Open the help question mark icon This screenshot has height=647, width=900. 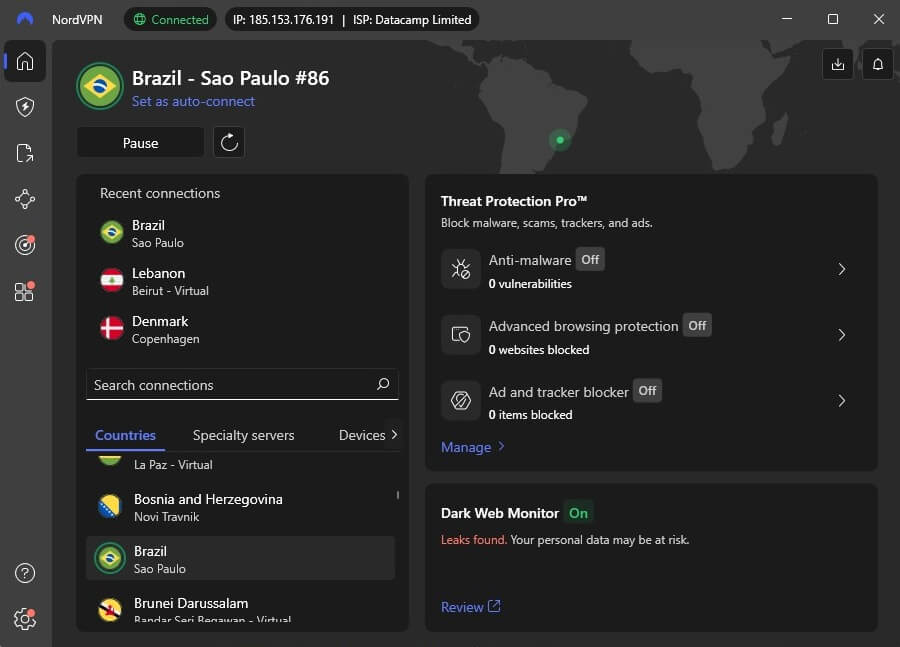click(x=24, y=573)
